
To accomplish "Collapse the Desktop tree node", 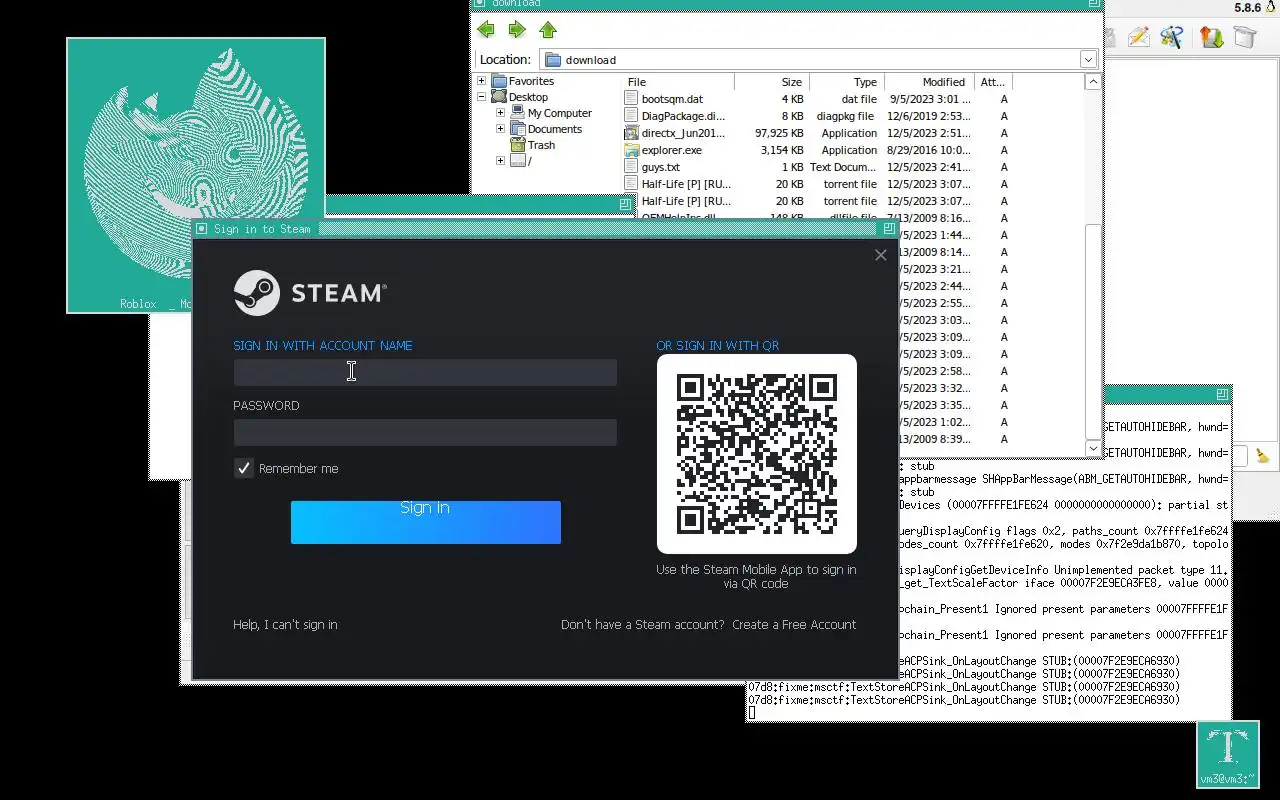I will click(482, 97).
